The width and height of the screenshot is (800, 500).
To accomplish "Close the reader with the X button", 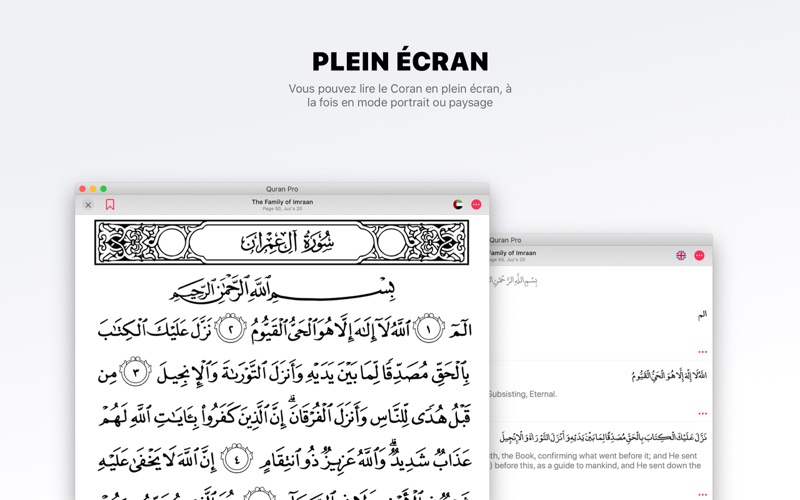I will pos(88,205).
